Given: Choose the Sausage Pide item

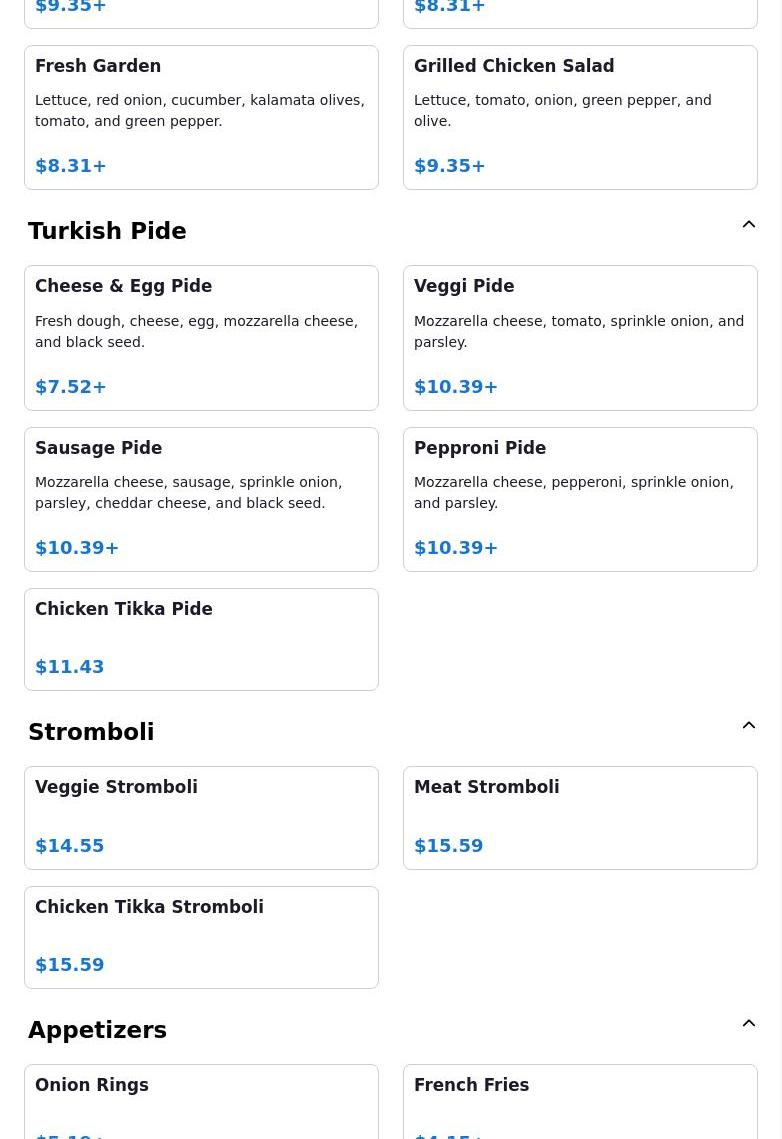Looking at the screenshot, I should point(201,499).
